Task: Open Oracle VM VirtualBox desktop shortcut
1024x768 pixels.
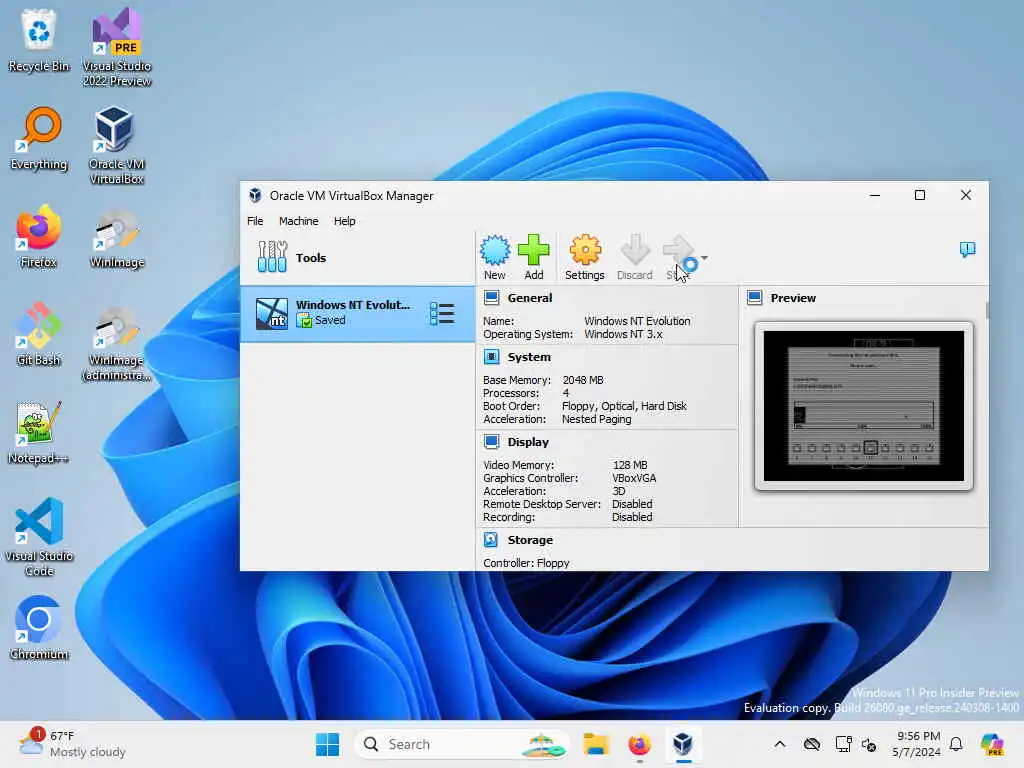Action: tap(116, 145)
